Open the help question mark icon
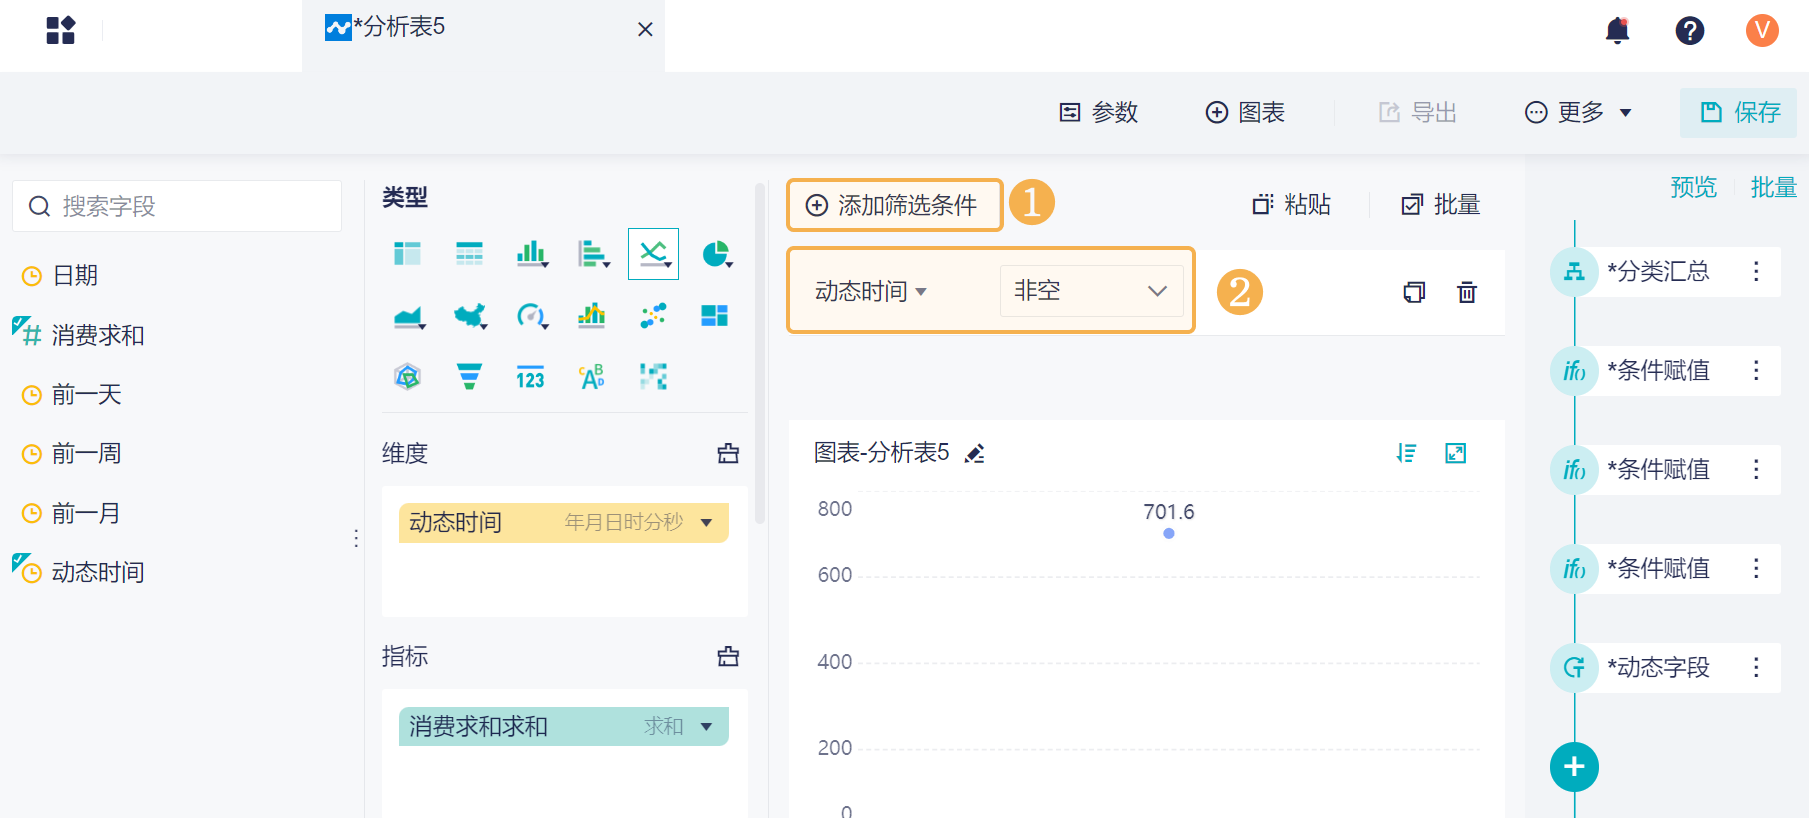Viewport: 1809px width, 818px height. pos(1690,31)
